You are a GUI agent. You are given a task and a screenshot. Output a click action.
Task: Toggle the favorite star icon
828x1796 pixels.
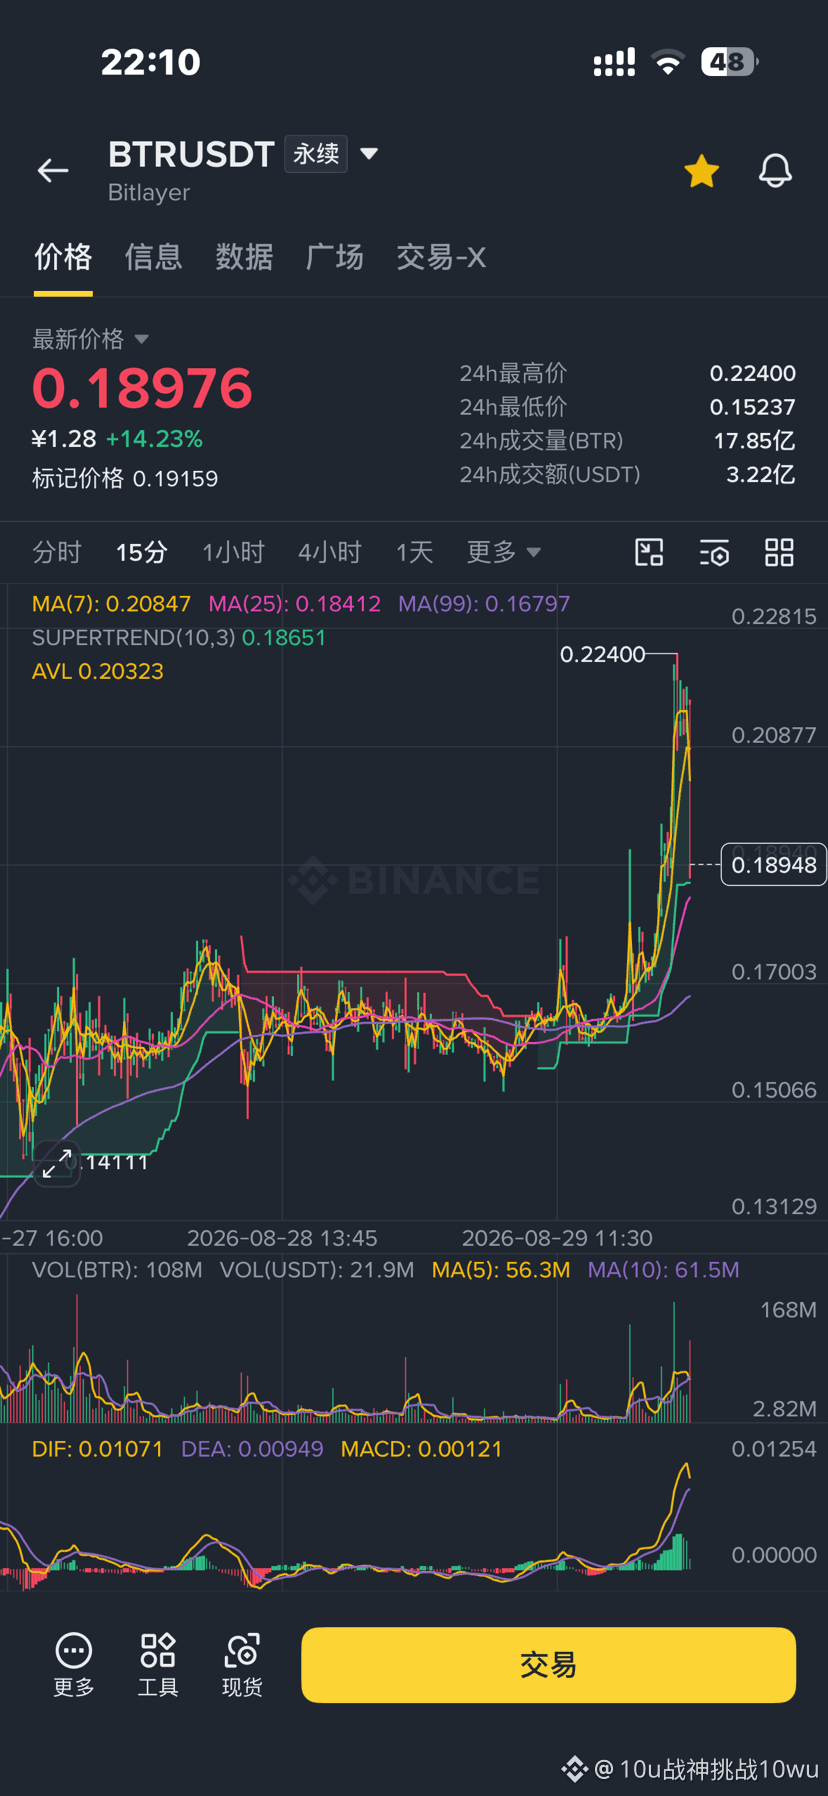(x=702, y=171)
